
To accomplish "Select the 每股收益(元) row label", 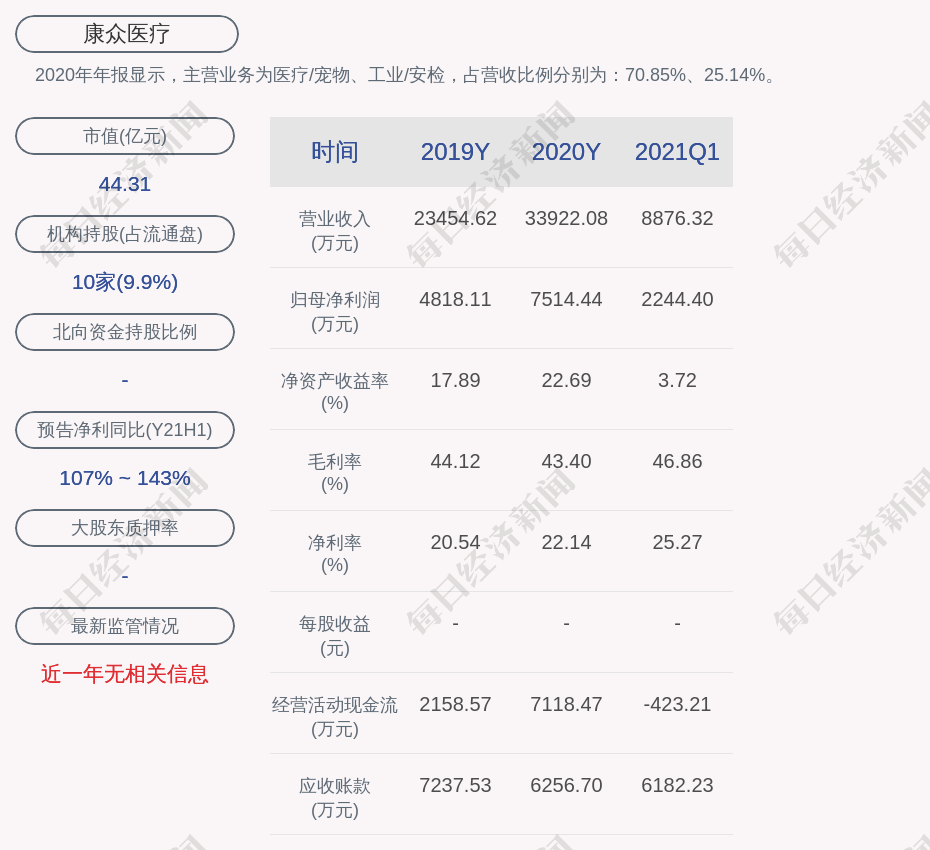I will (x=335, y=635).
